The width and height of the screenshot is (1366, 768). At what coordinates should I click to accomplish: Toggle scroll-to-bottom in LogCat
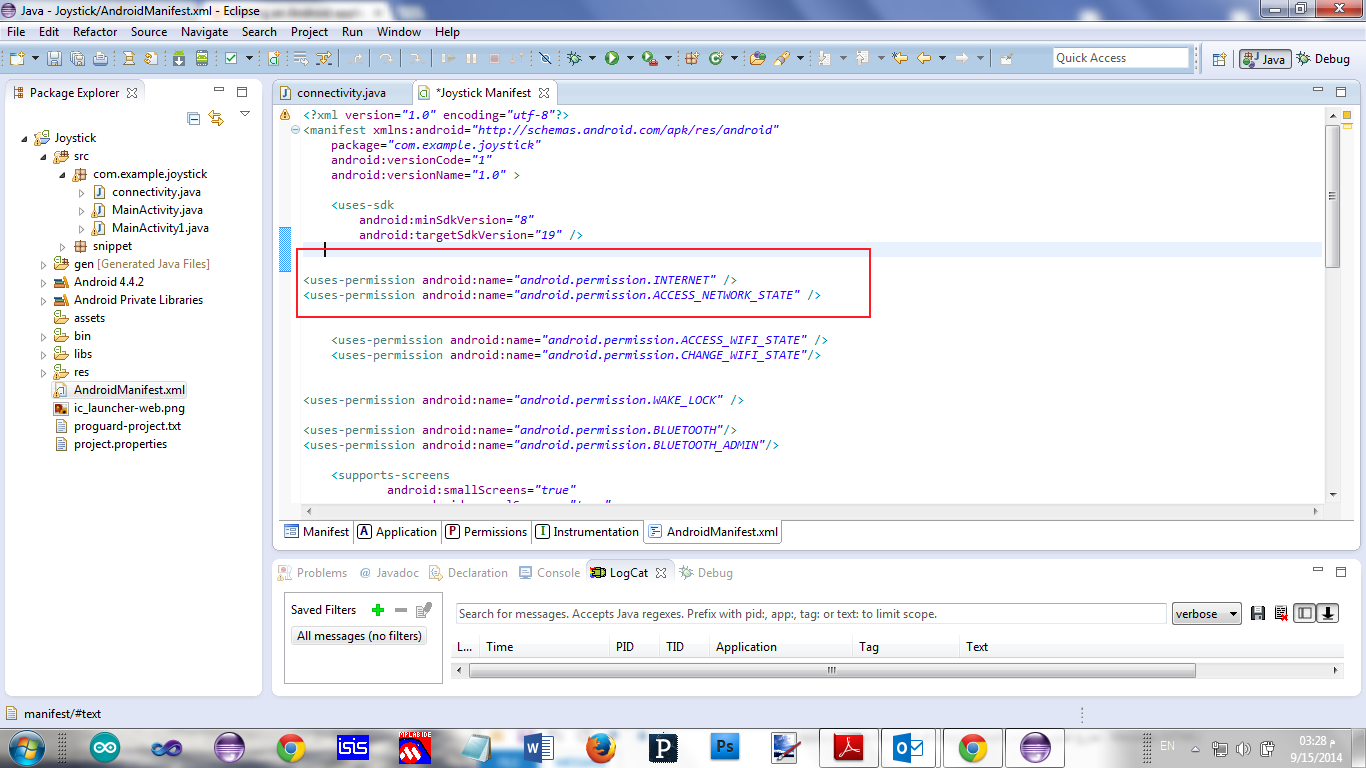(x=1328, y=613)
